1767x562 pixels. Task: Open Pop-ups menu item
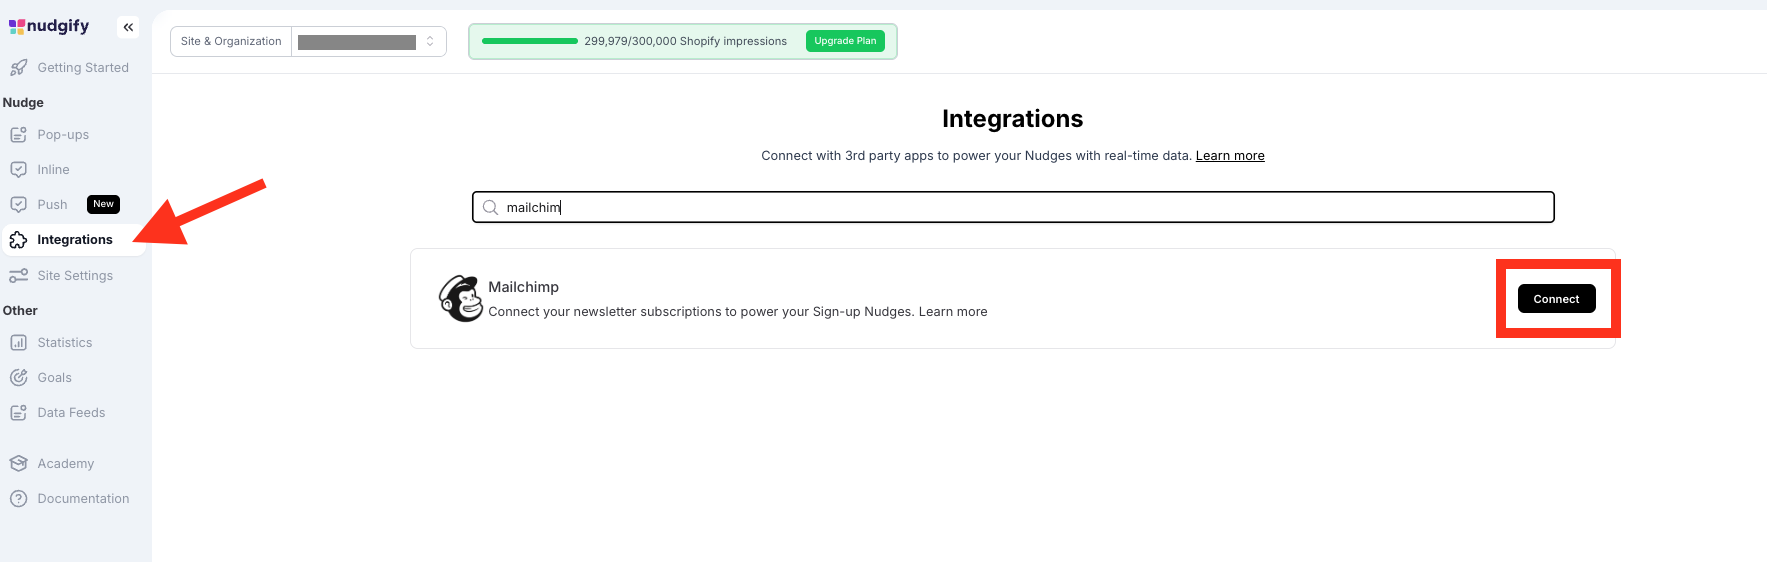click(63, 135)
